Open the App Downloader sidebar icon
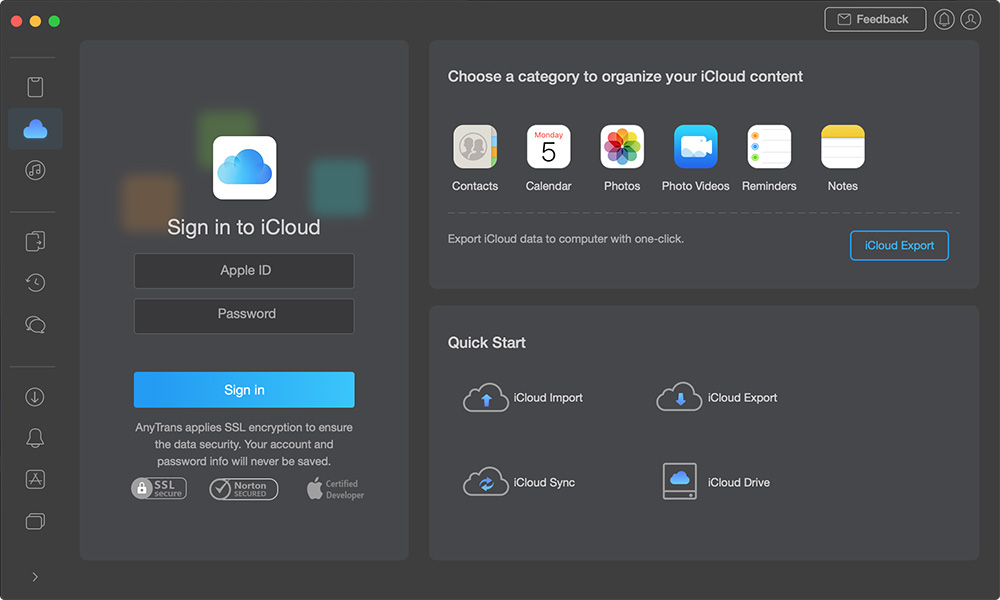 pyautogui.click(x=35, y=479)
